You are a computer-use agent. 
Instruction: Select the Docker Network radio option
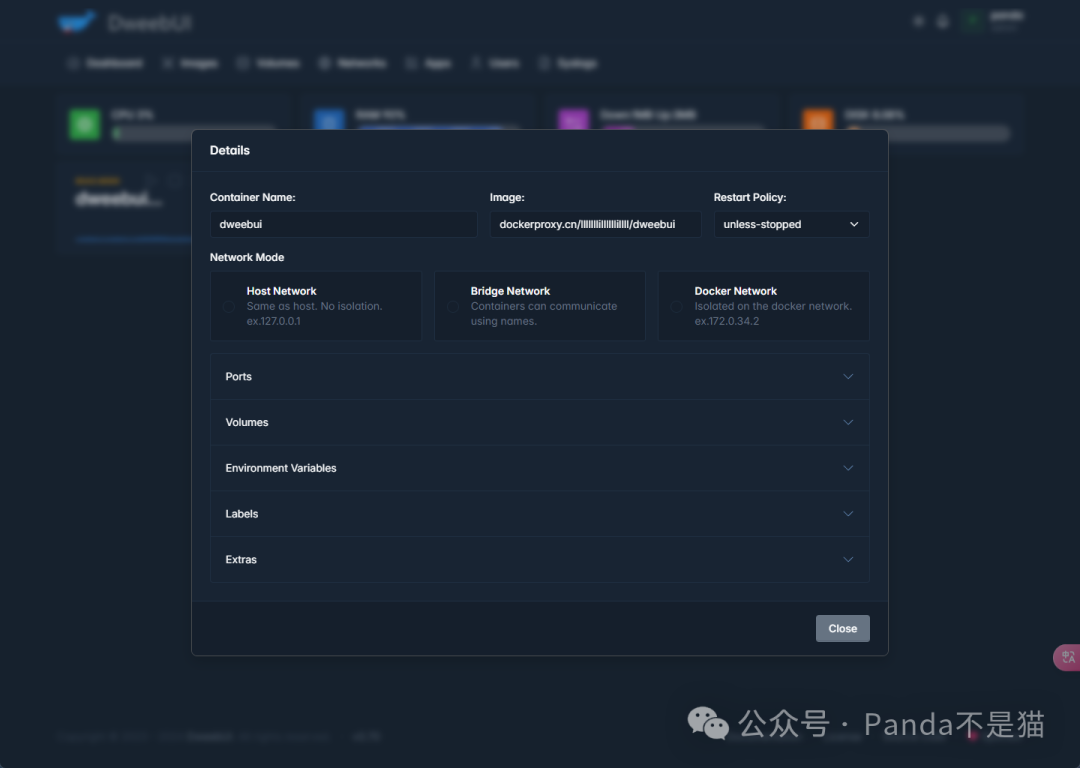676,307
